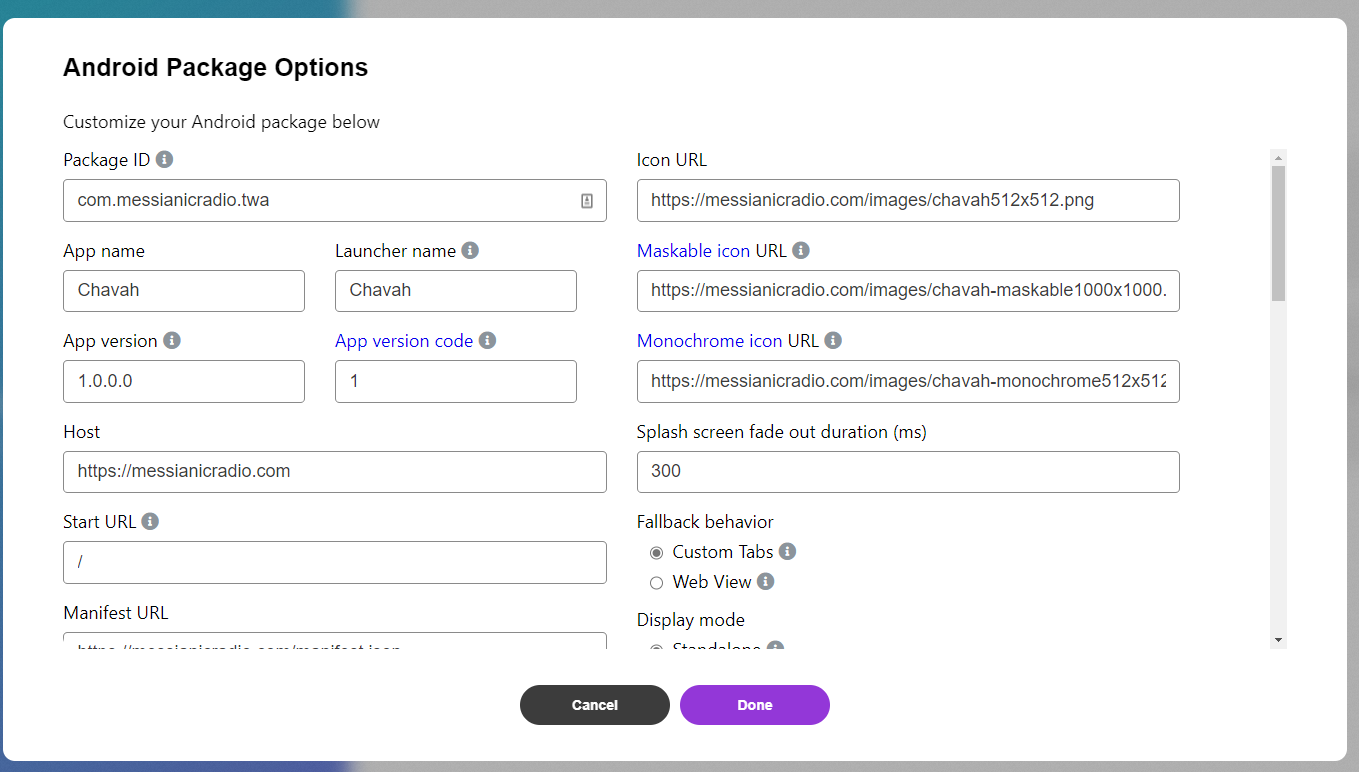This screenshot has width=1359, height=772.
Task: Click the App version info icon
Action: [170, 340]
